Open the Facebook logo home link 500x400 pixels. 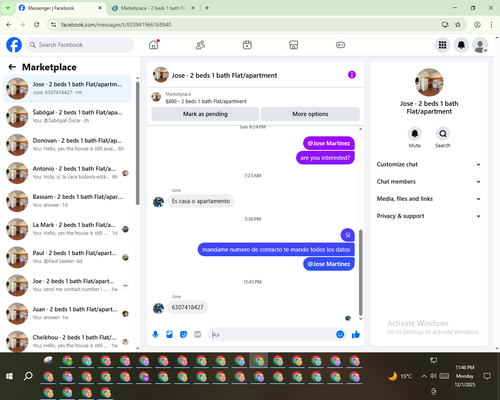(14, 45)
